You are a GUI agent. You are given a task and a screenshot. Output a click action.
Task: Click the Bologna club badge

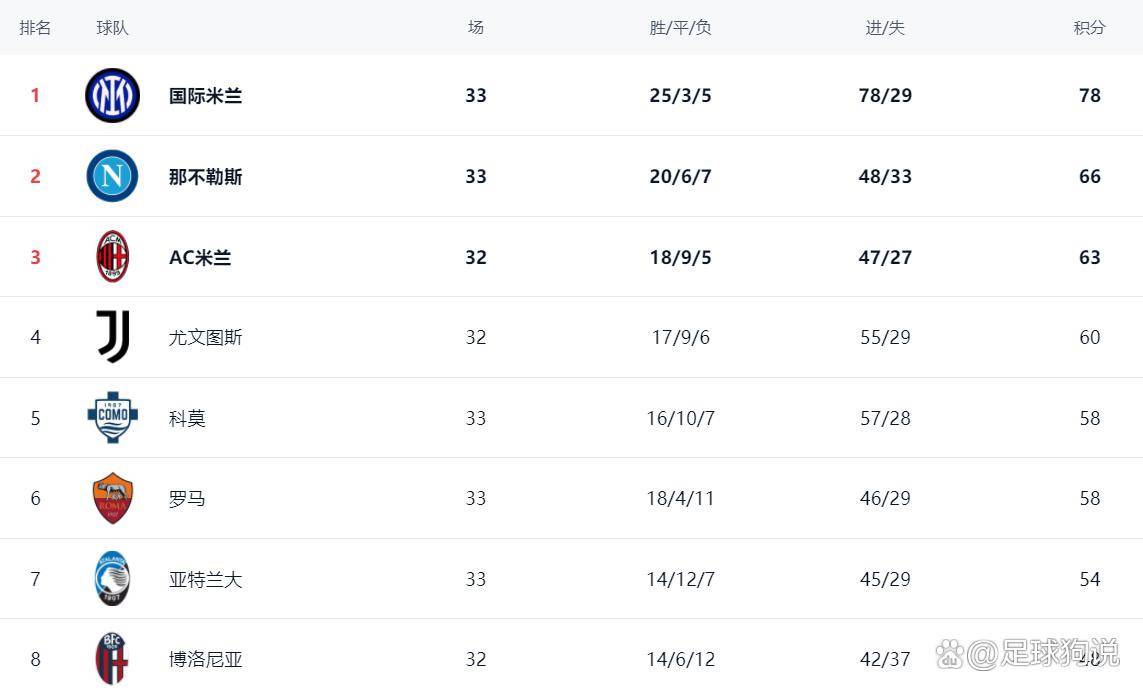point(112,659)
